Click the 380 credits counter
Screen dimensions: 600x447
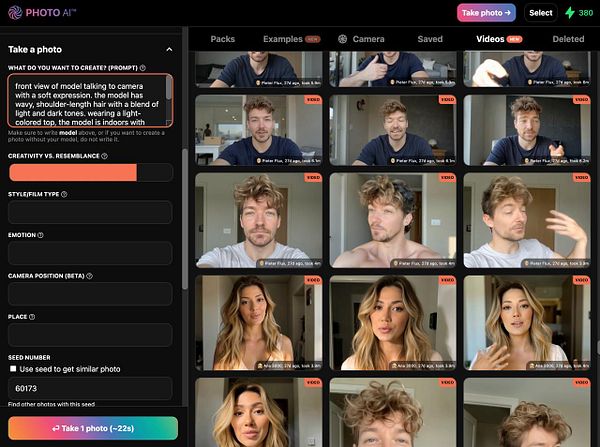point(585,13)
